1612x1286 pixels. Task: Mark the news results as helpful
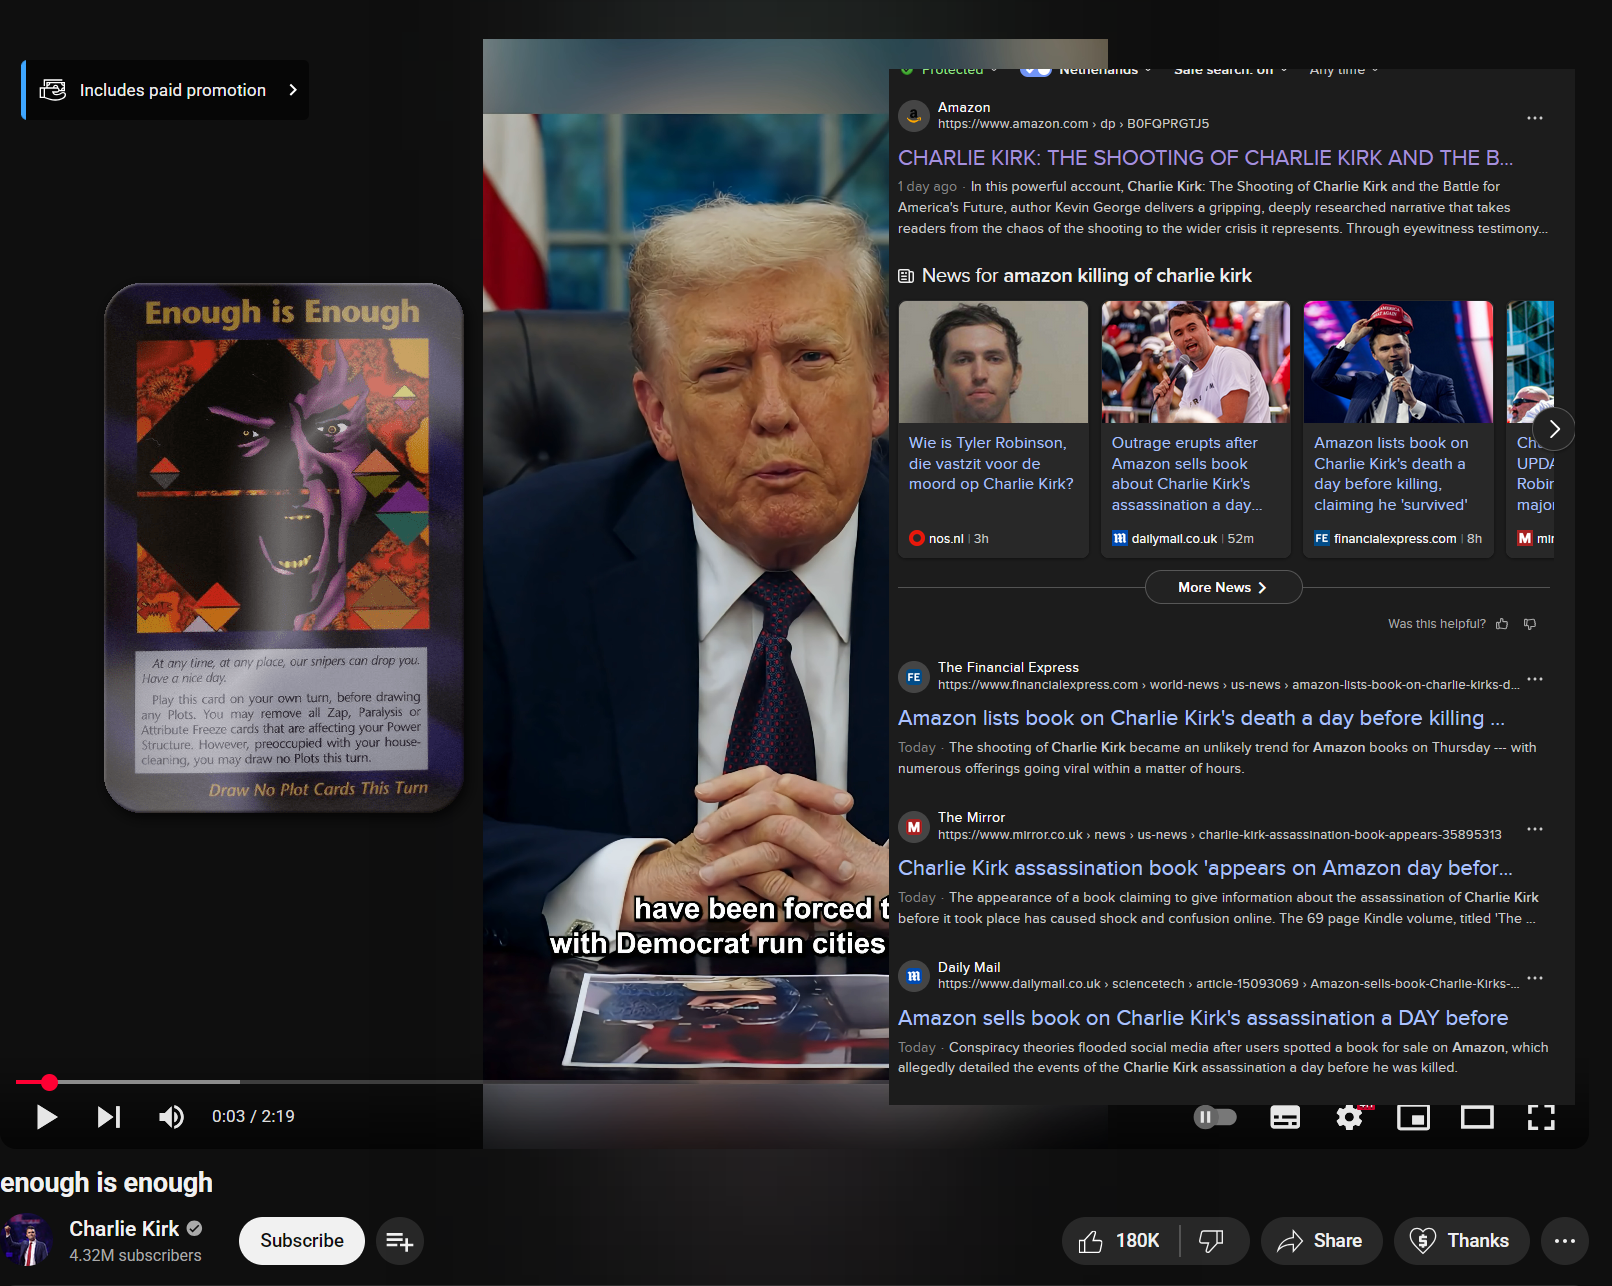coord(1502,624)
